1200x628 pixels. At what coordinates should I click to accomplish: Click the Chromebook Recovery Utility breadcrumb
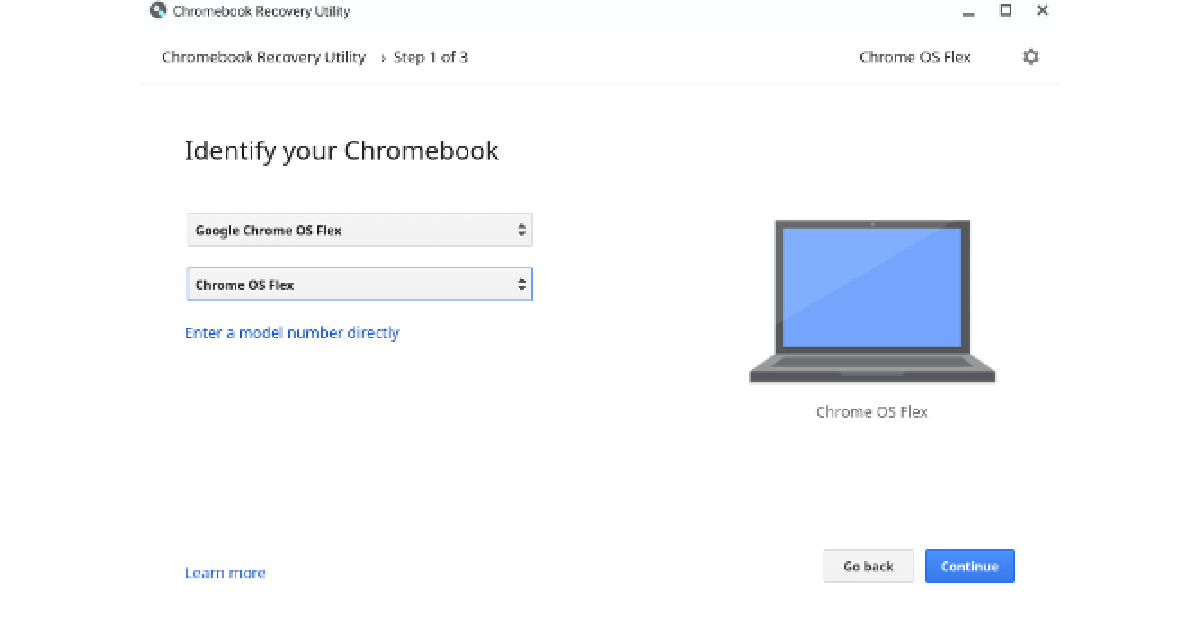tap(264, 57)
